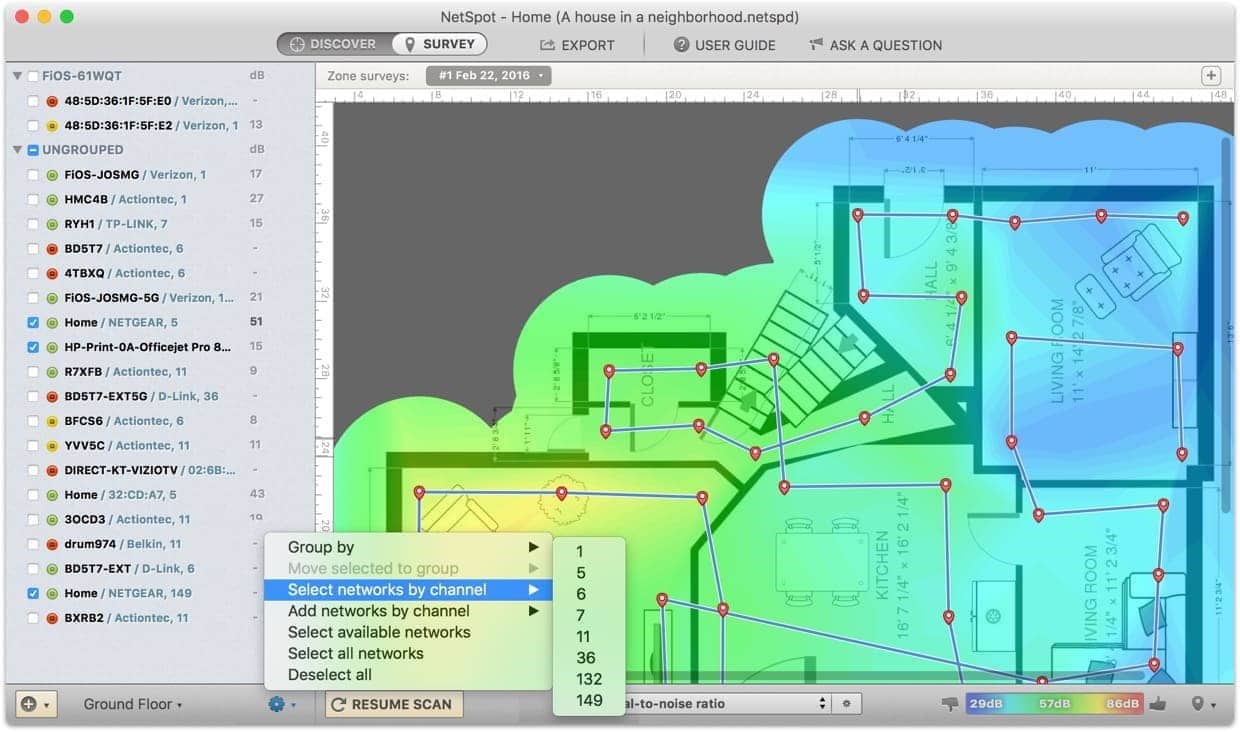Screen dimensions: 1240x732
Task: Collapse the FiOS-61WQT group triangle
Action: point(17,76)
